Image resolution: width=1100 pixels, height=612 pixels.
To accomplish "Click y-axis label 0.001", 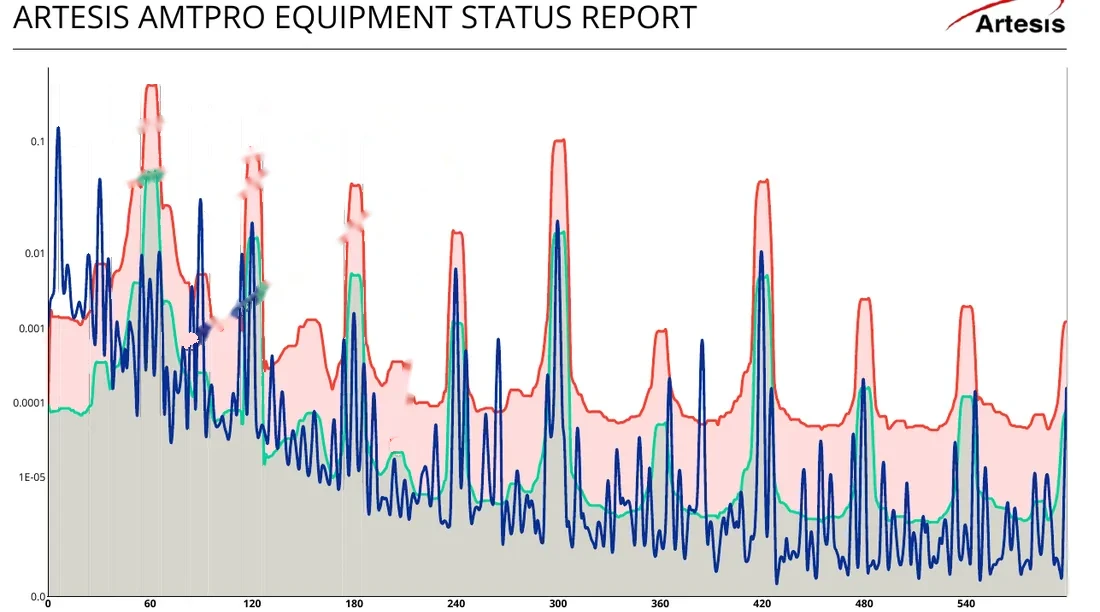I will (32, 328).
